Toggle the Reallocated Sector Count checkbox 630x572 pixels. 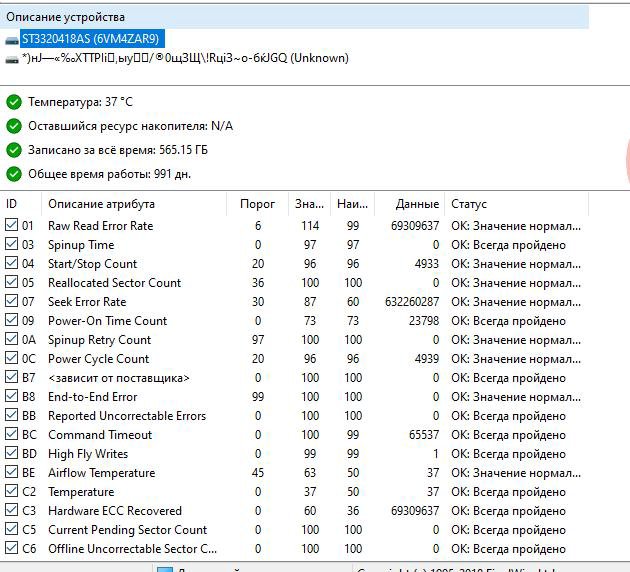pos(11,283)
